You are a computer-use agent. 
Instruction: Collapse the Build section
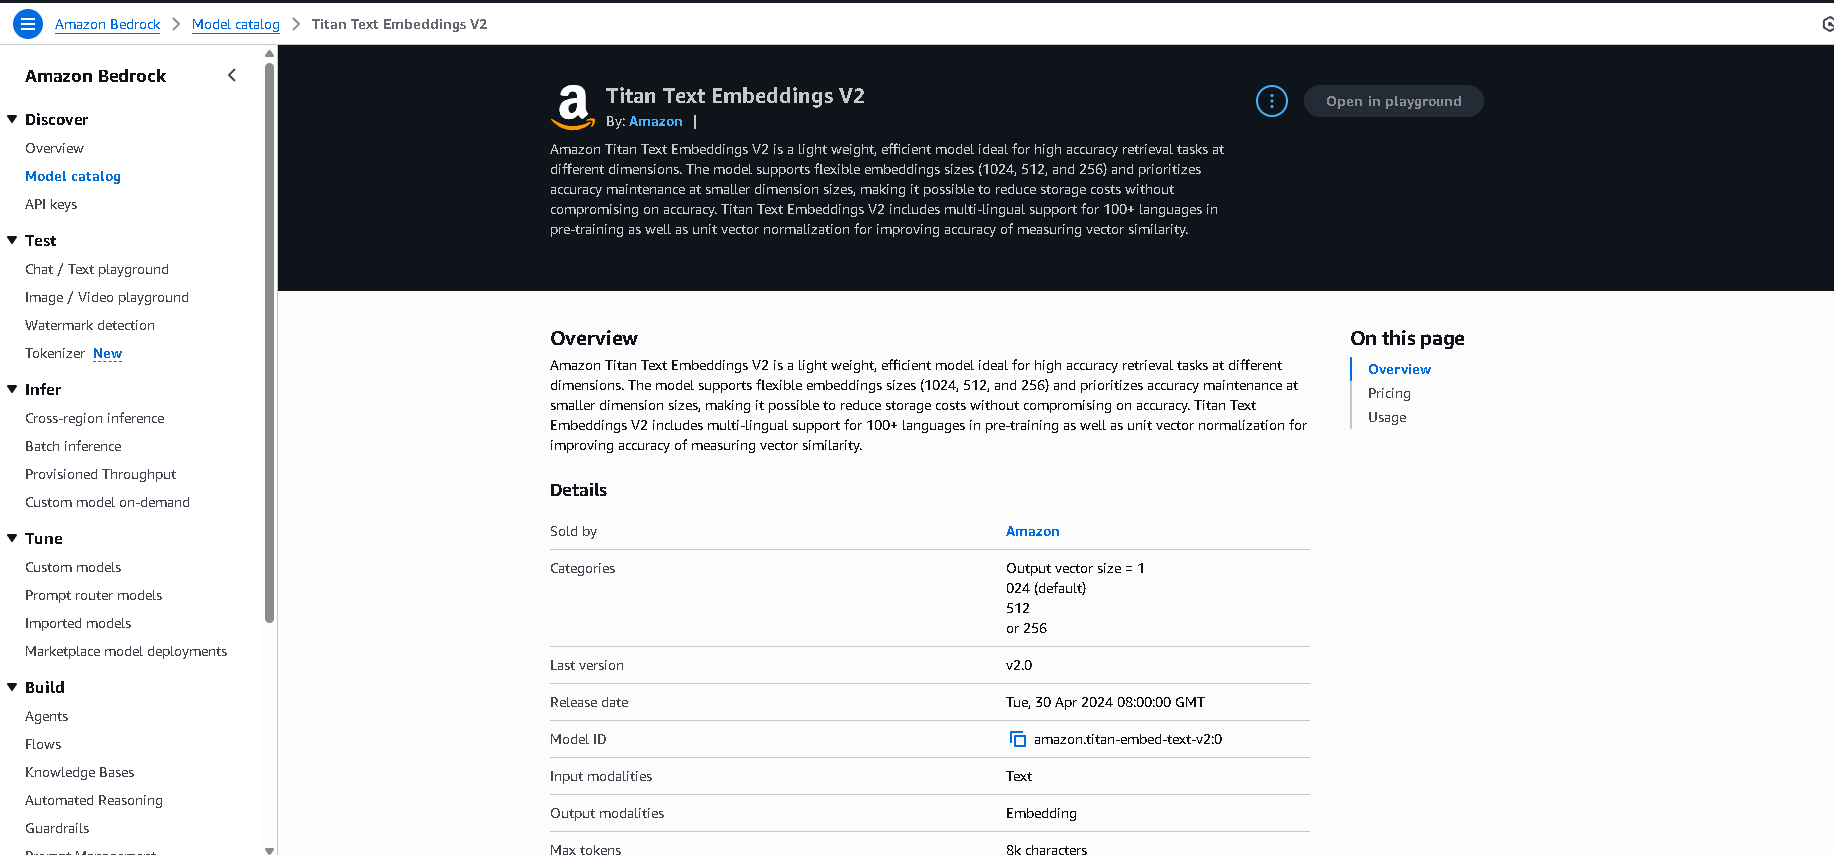coord(13,687)
